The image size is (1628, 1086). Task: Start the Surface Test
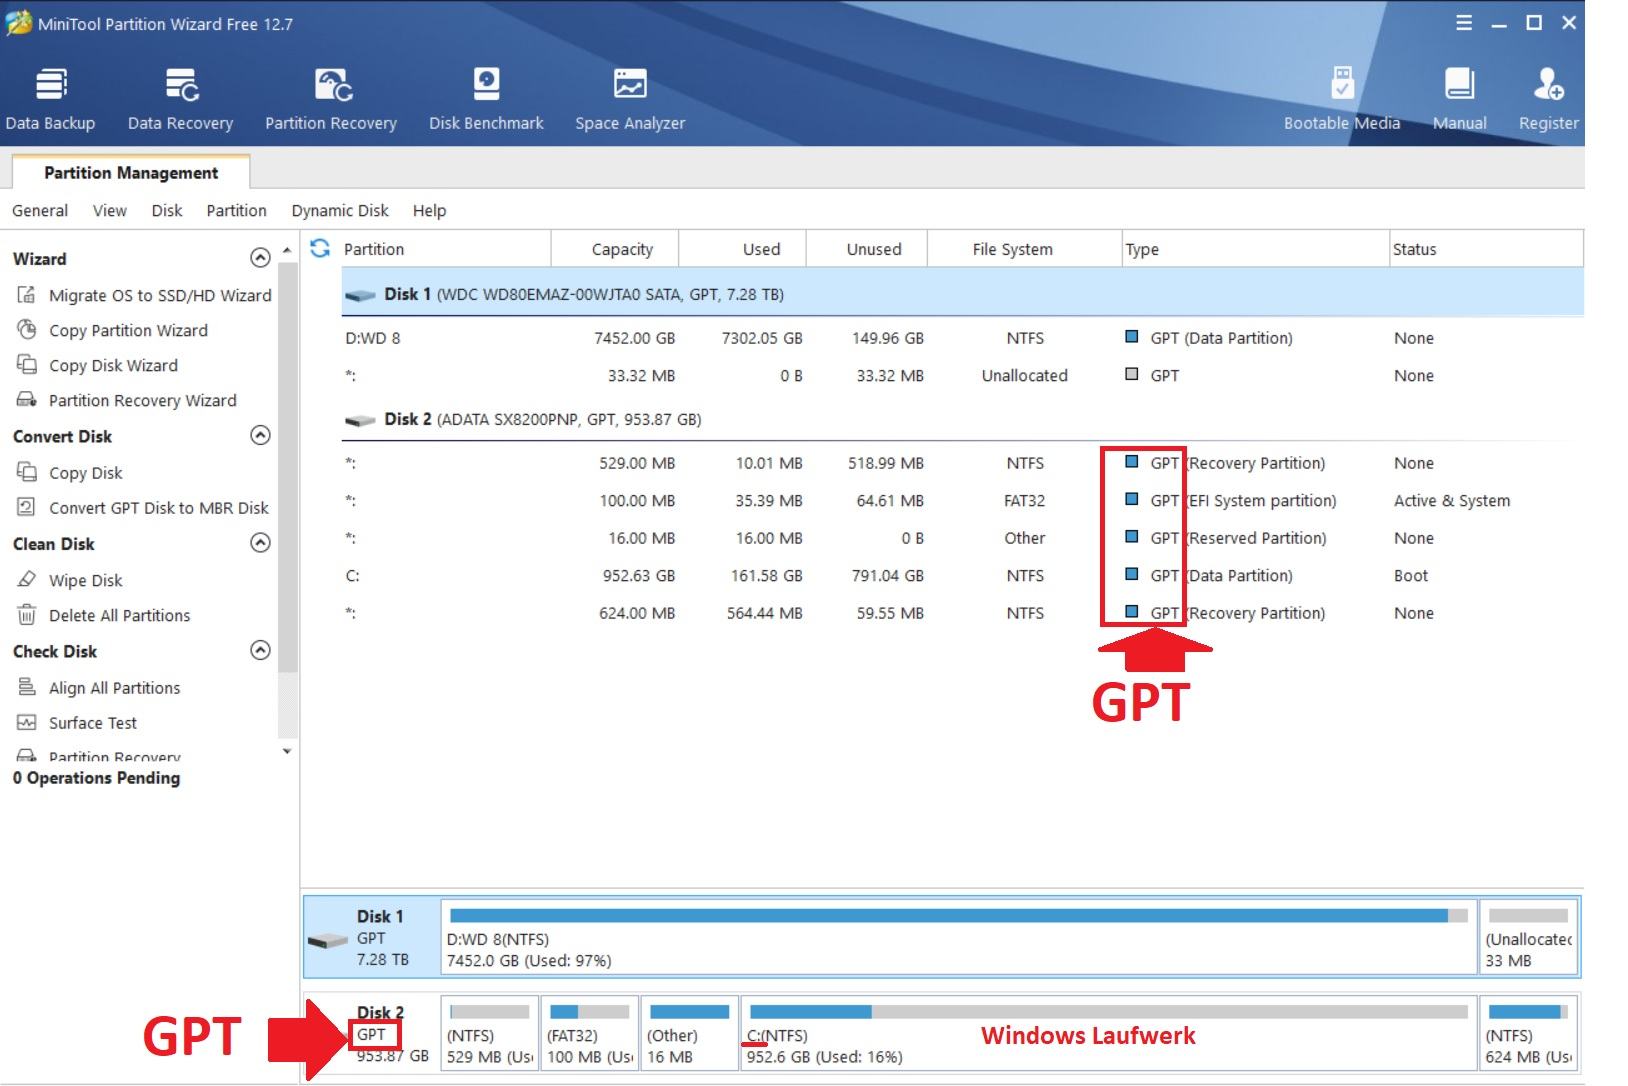pyautogui.click(x=77, y=723)
